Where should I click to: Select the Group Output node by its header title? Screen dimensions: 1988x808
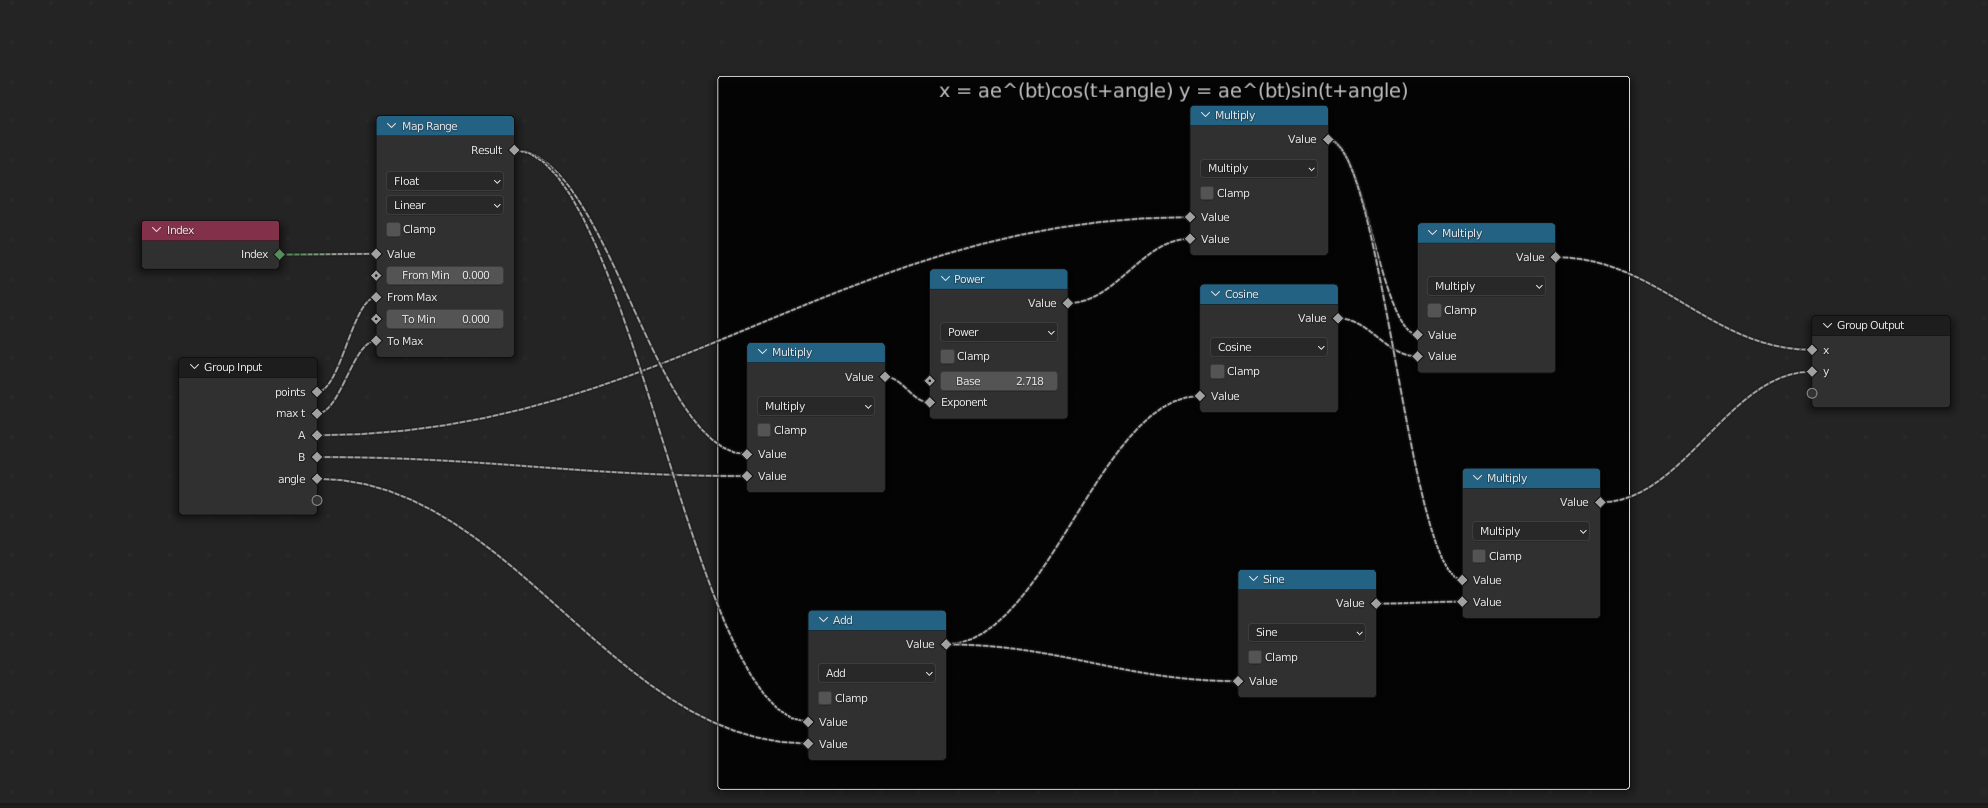(x=1870, y=325)
